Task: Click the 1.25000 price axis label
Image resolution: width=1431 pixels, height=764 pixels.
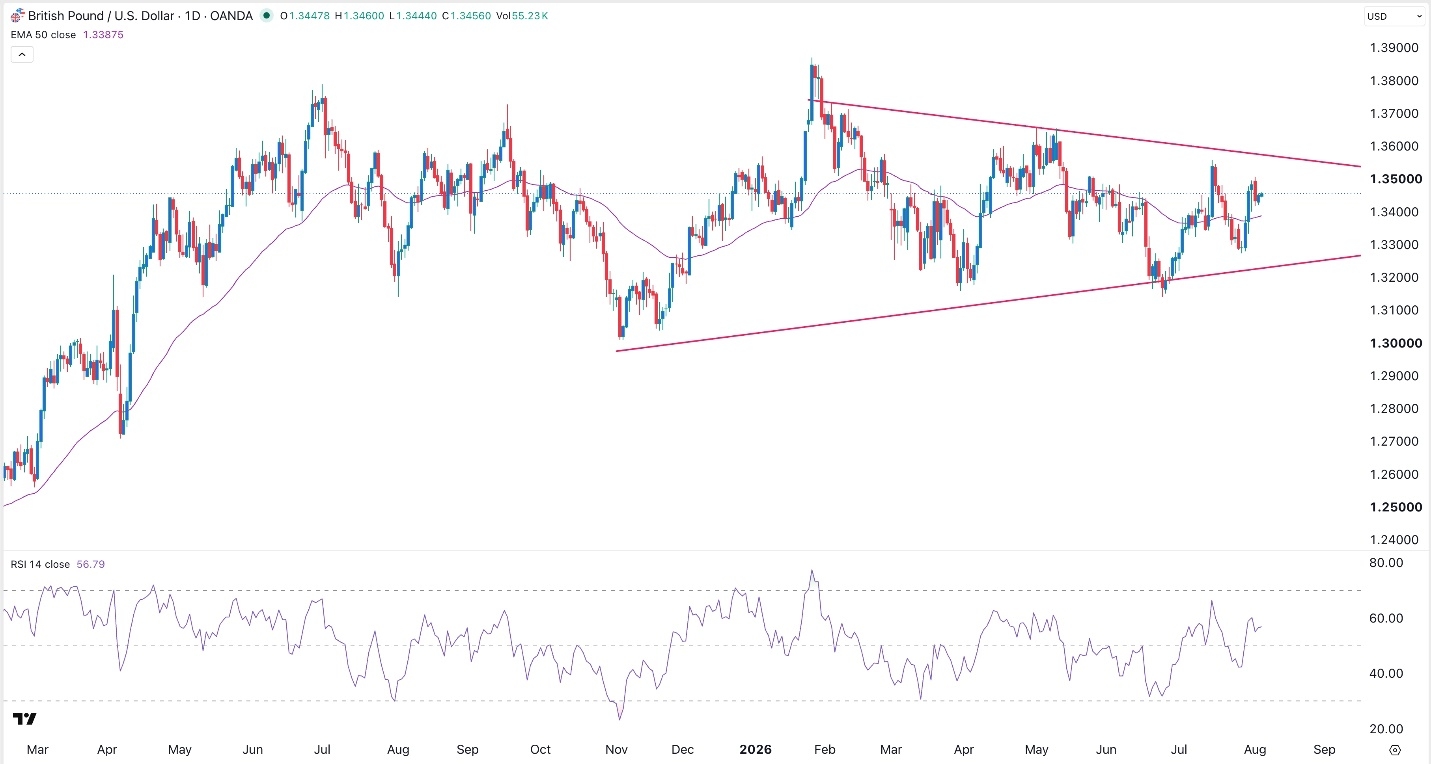Action: click(1395, 507)
